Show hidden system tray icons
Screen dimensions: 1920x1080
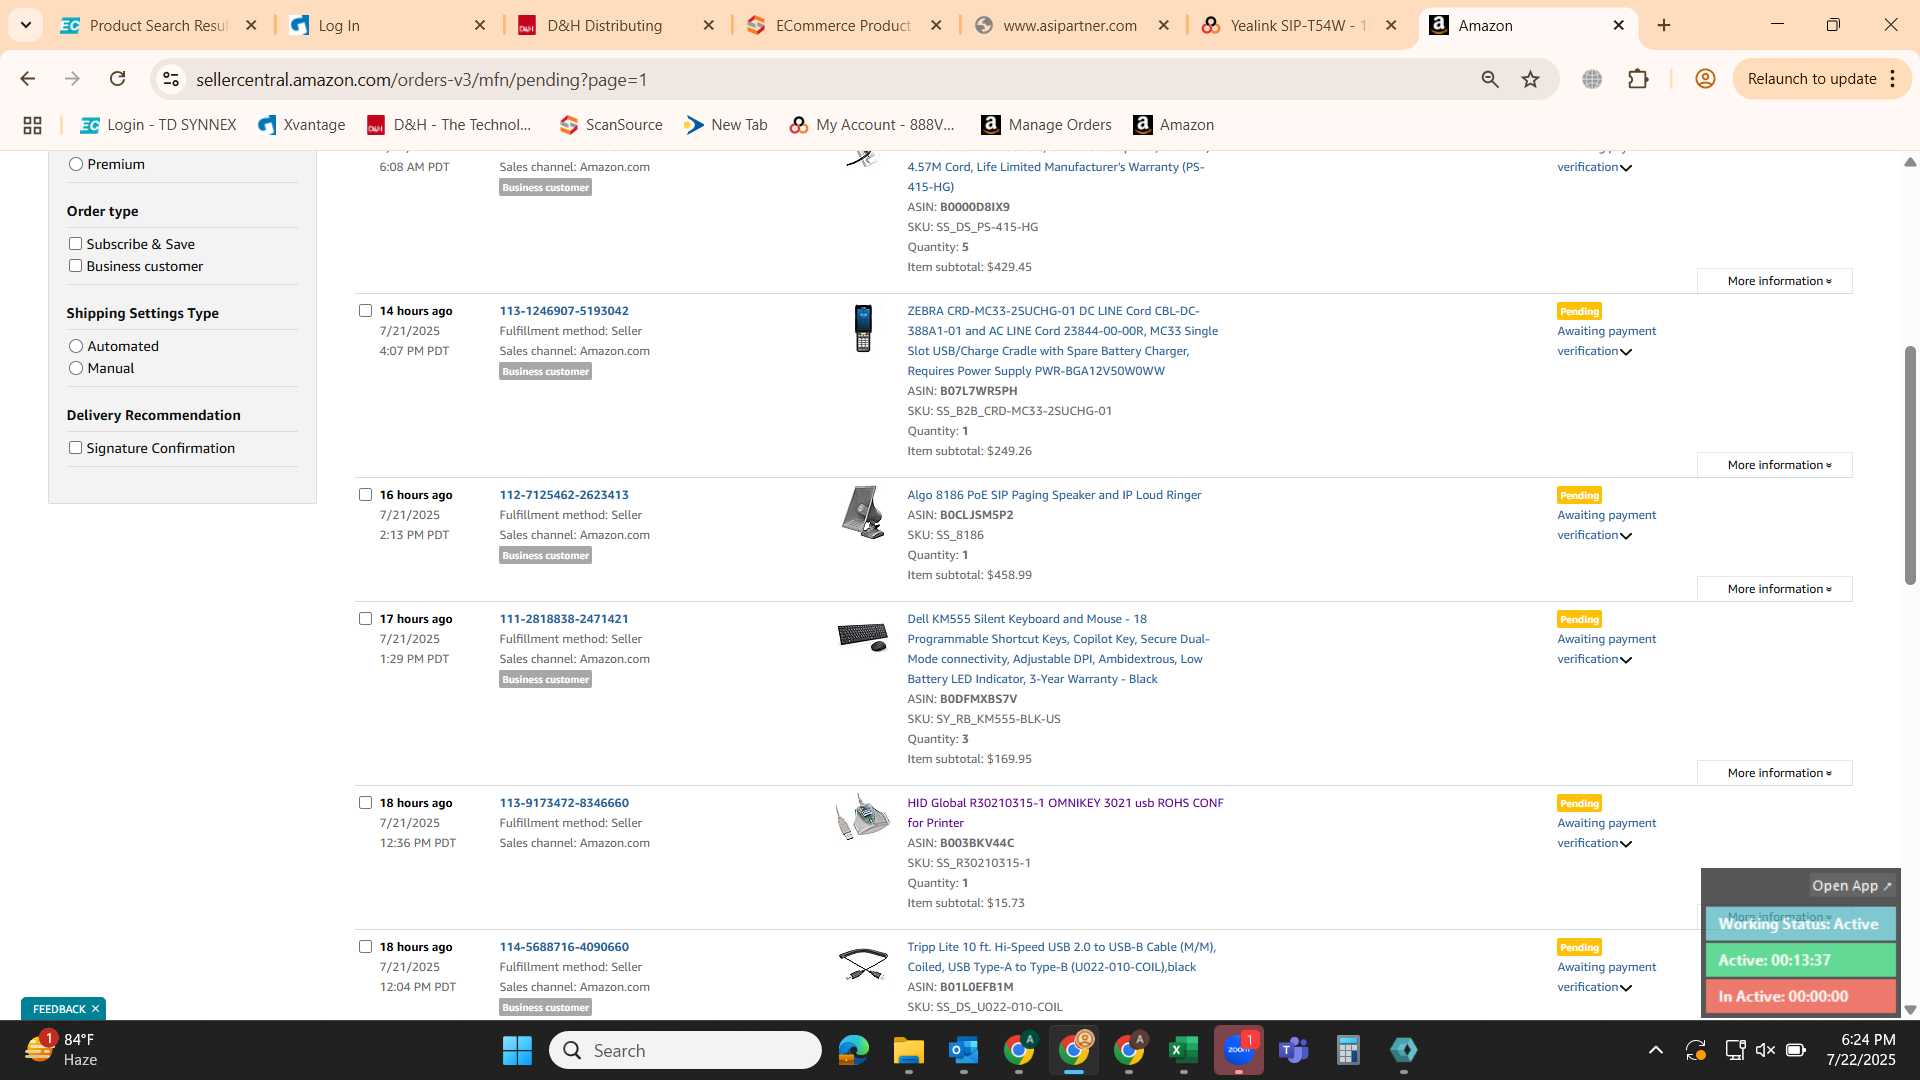coord(1656,1050)
